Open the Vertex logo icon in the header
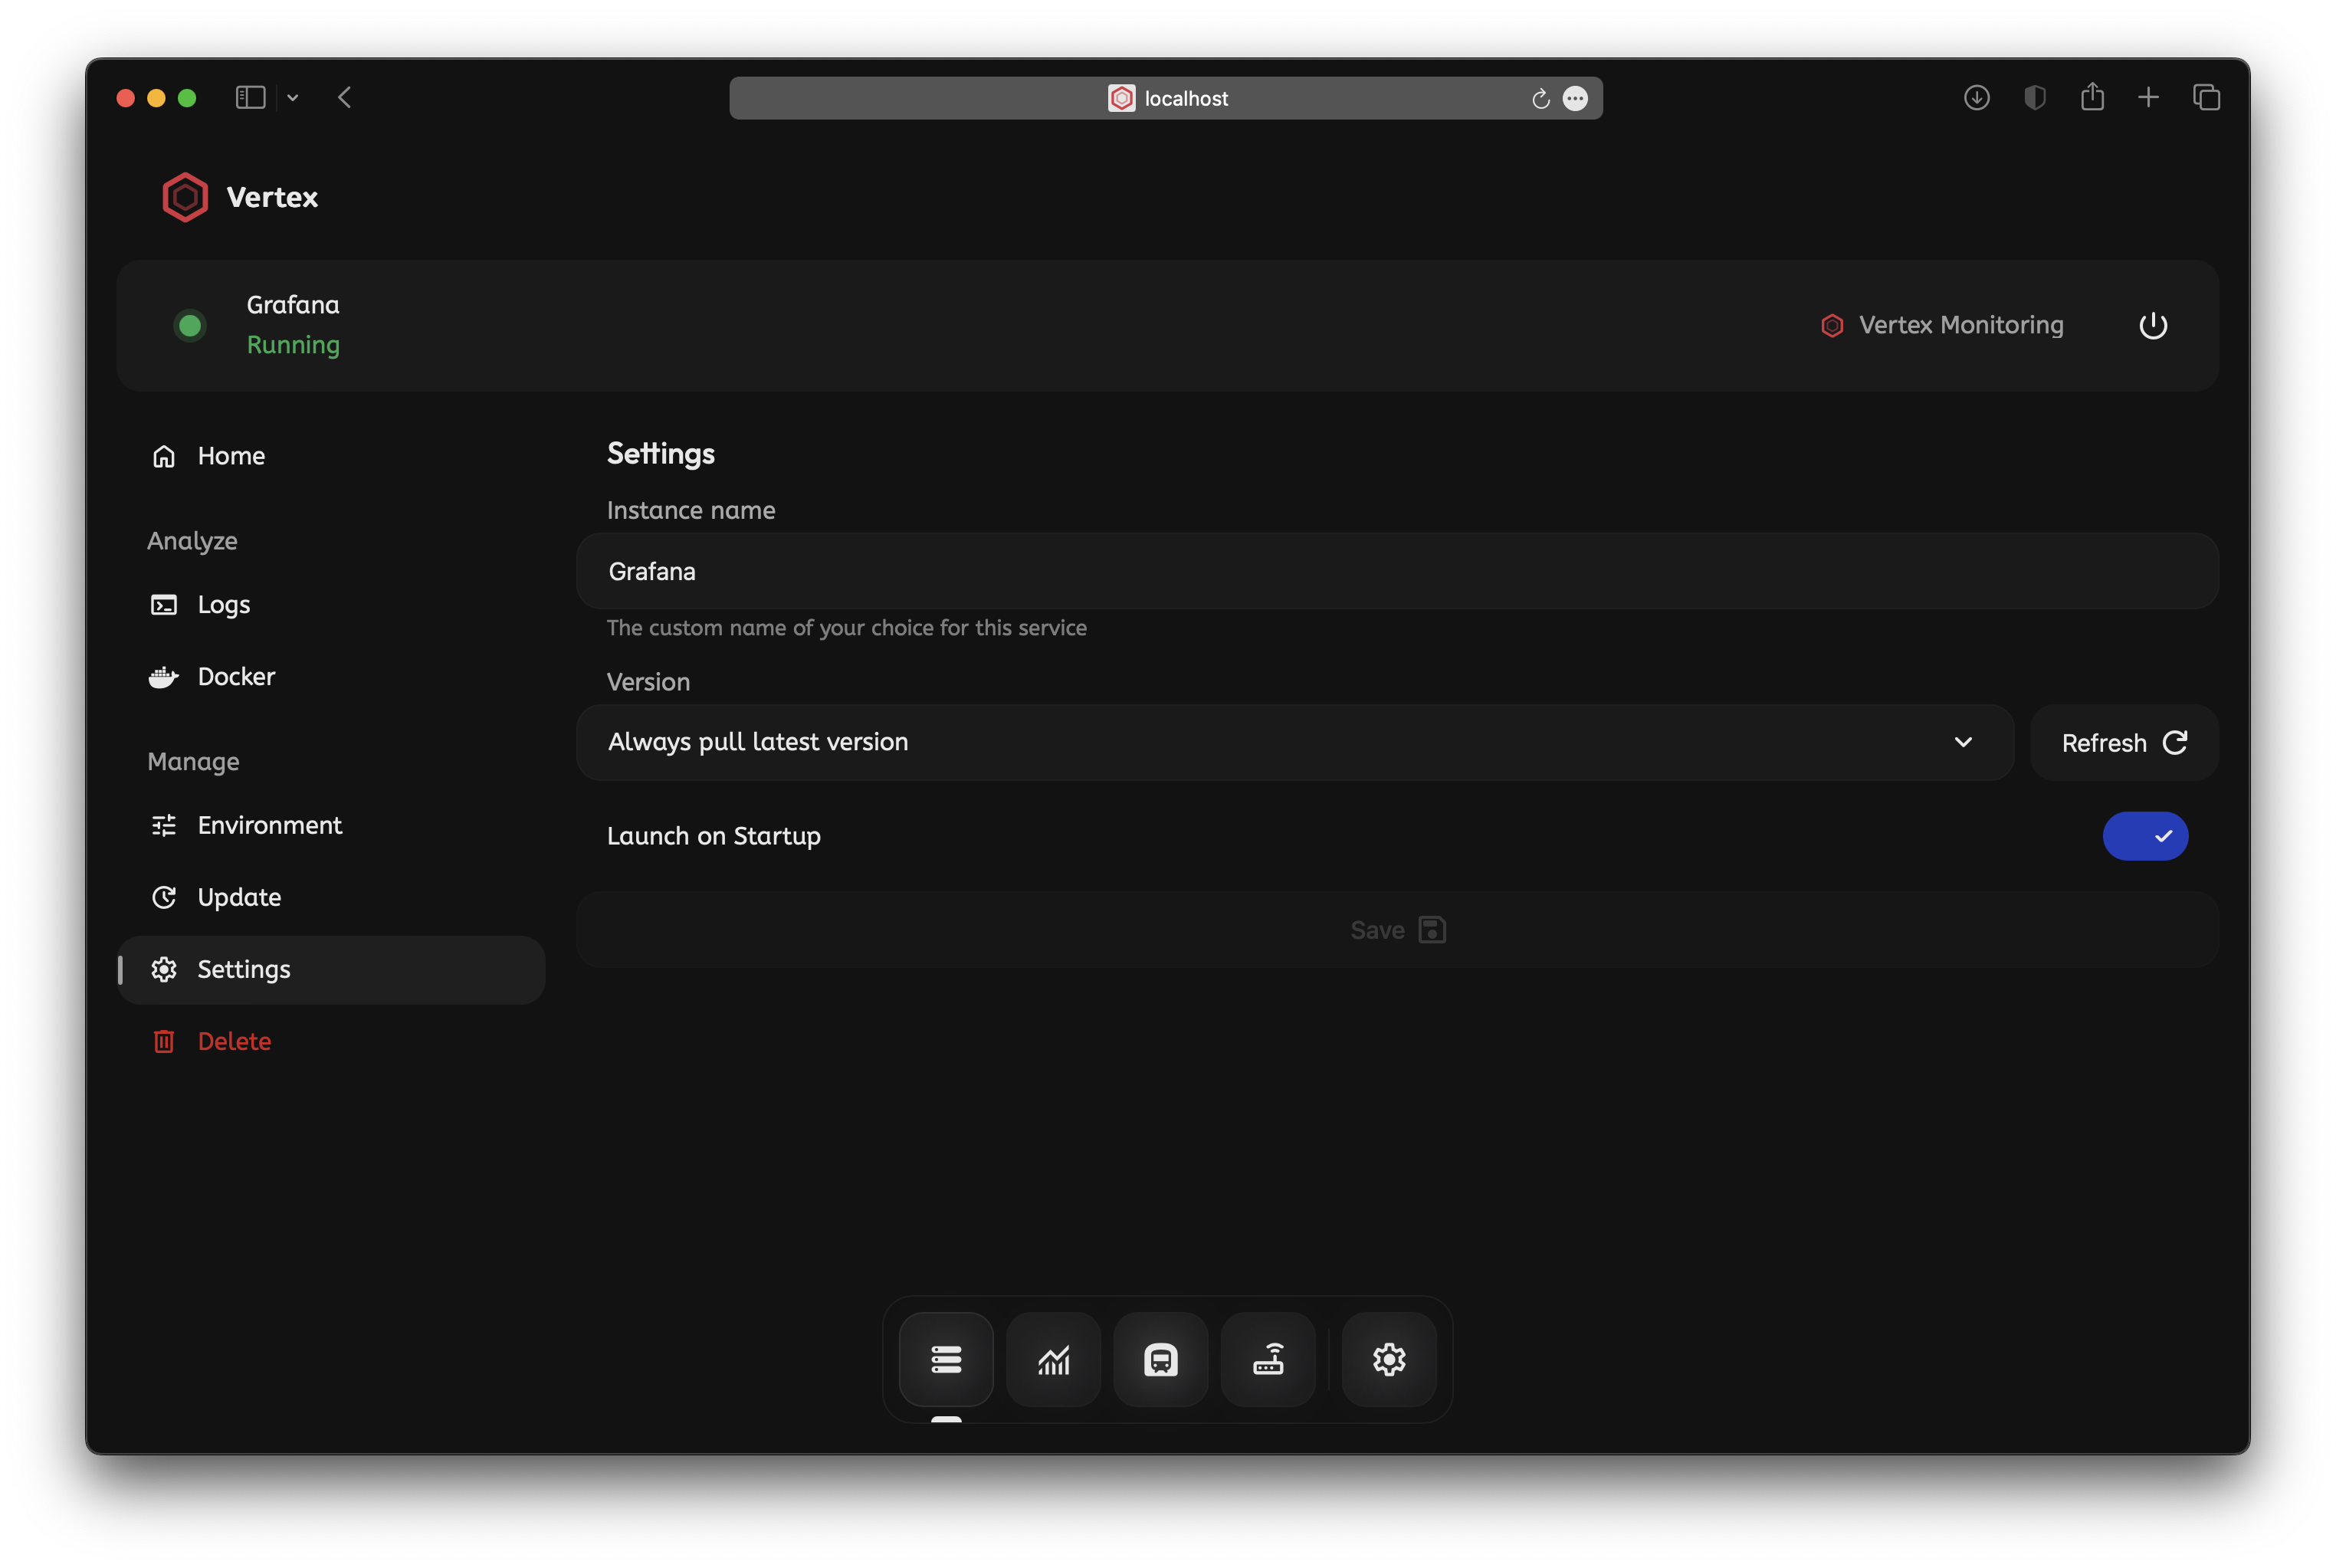 [x=184, y=197]
